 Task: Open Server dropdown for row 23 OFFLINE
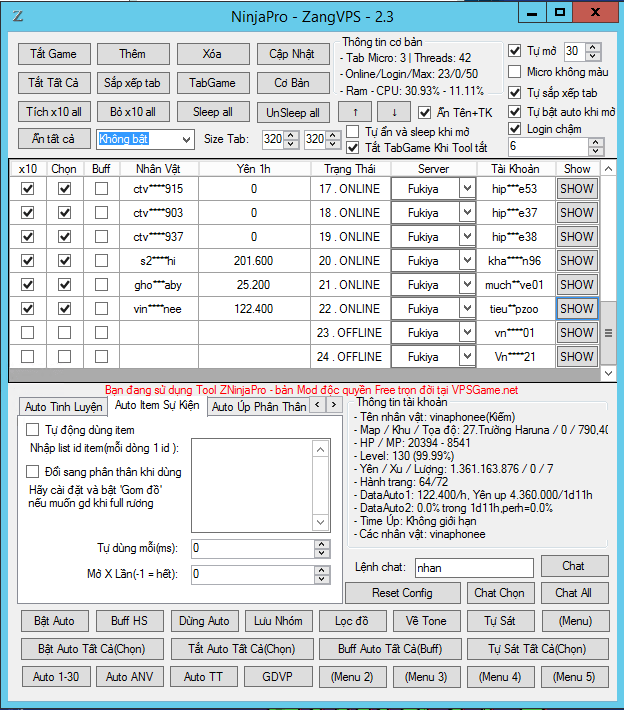467,332
